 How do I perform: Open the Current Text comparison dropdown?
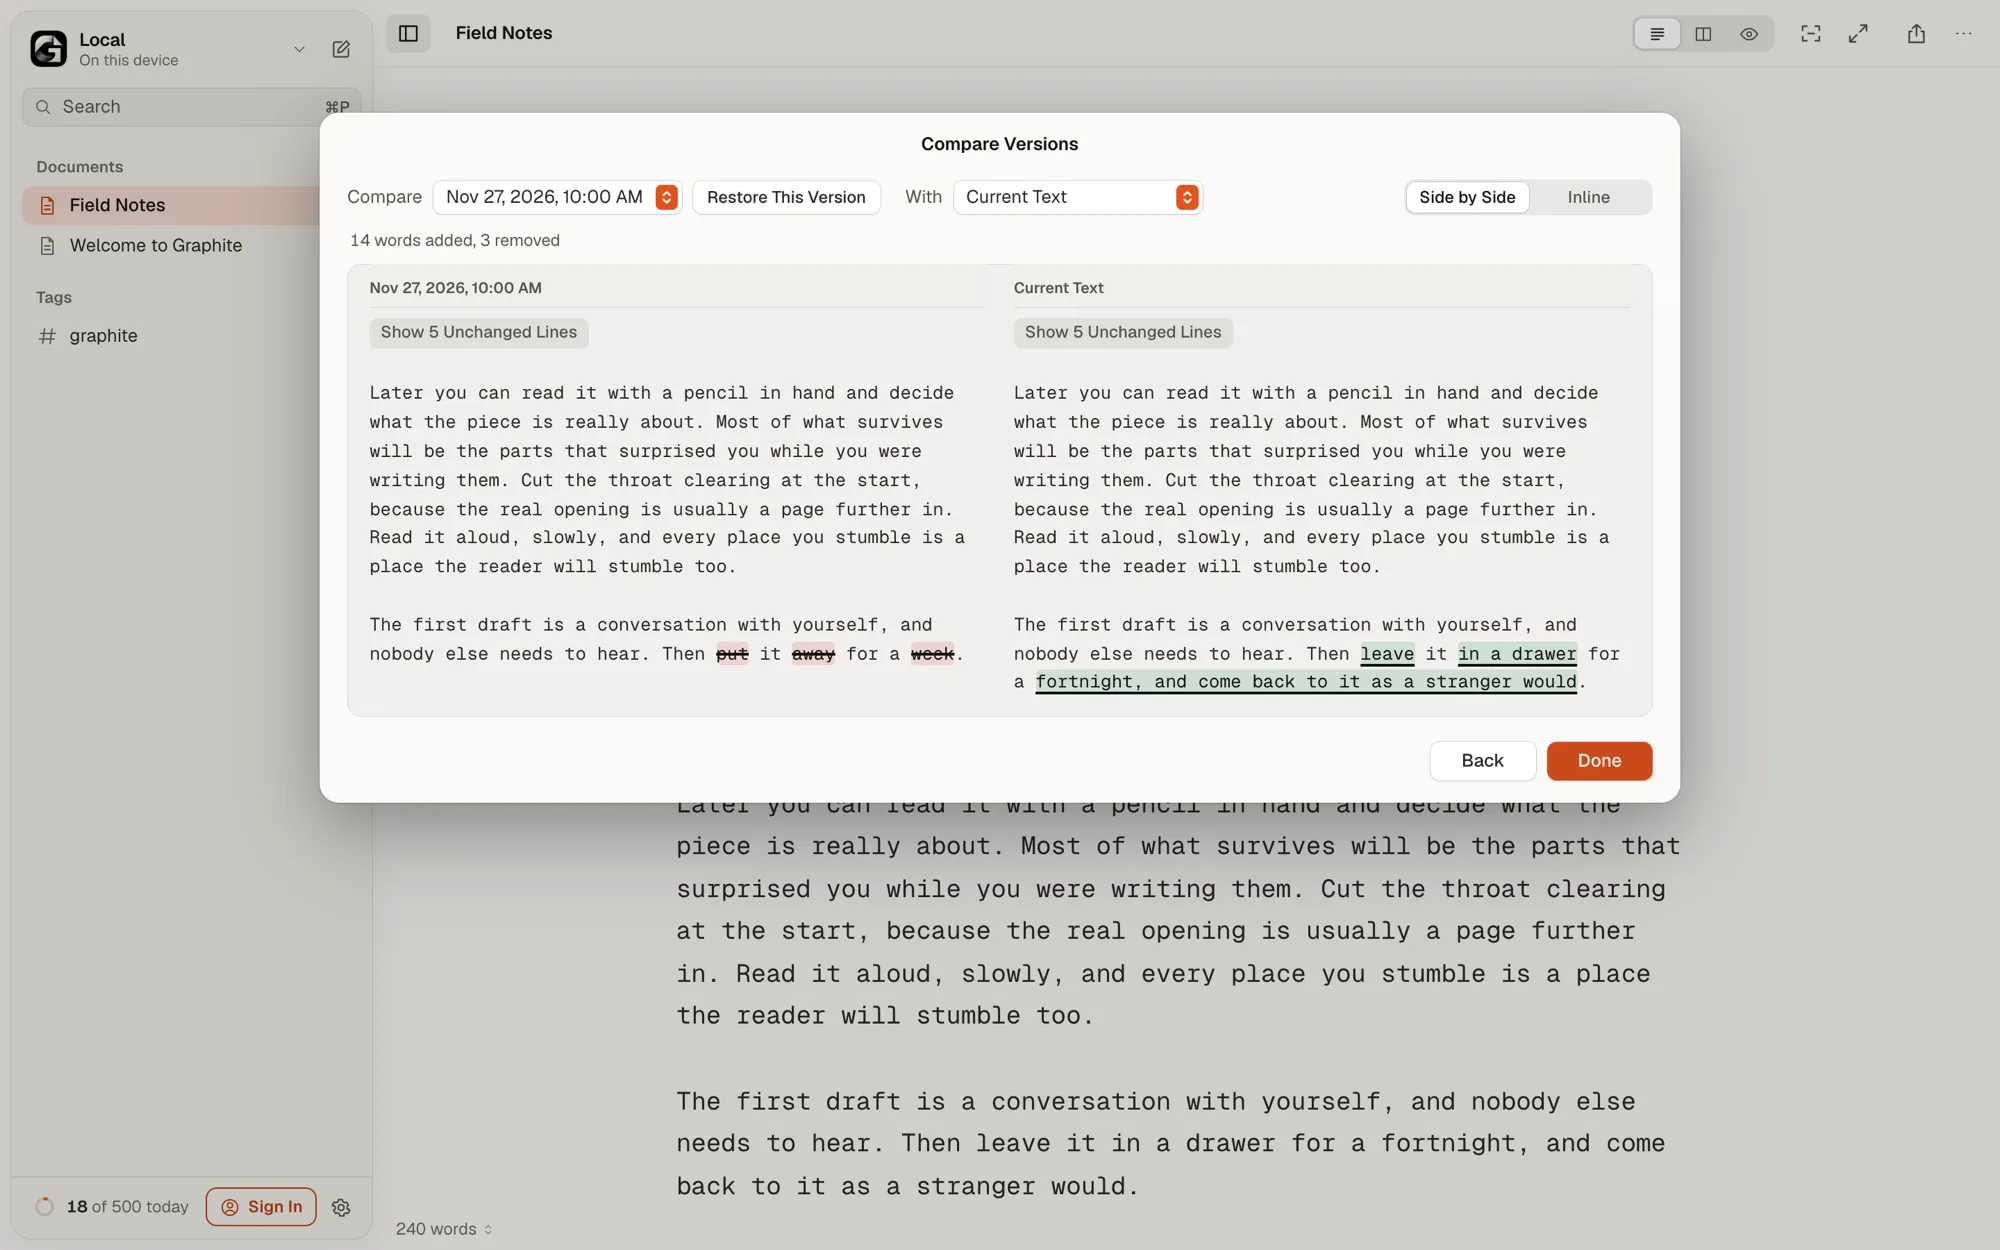(x=1078, y=197)
